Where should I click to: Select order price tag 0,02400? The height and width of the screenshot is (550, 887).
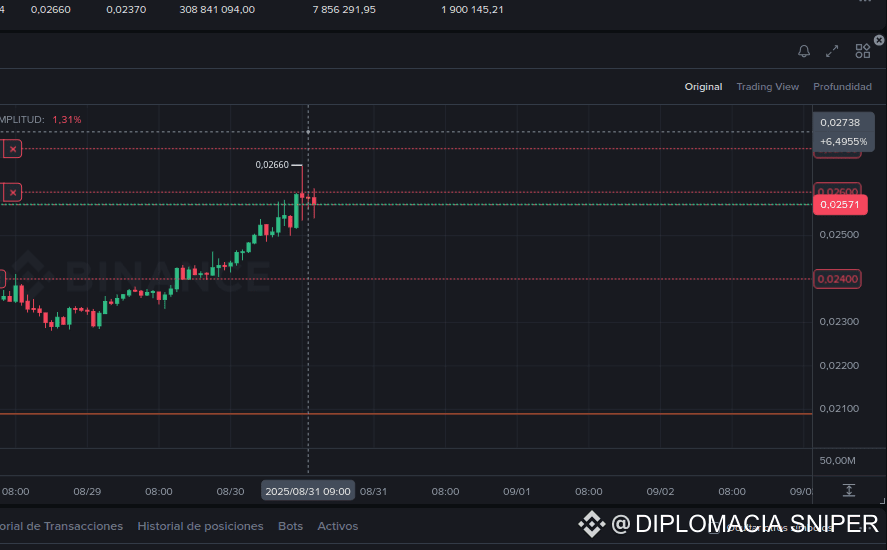coord(838,279)
